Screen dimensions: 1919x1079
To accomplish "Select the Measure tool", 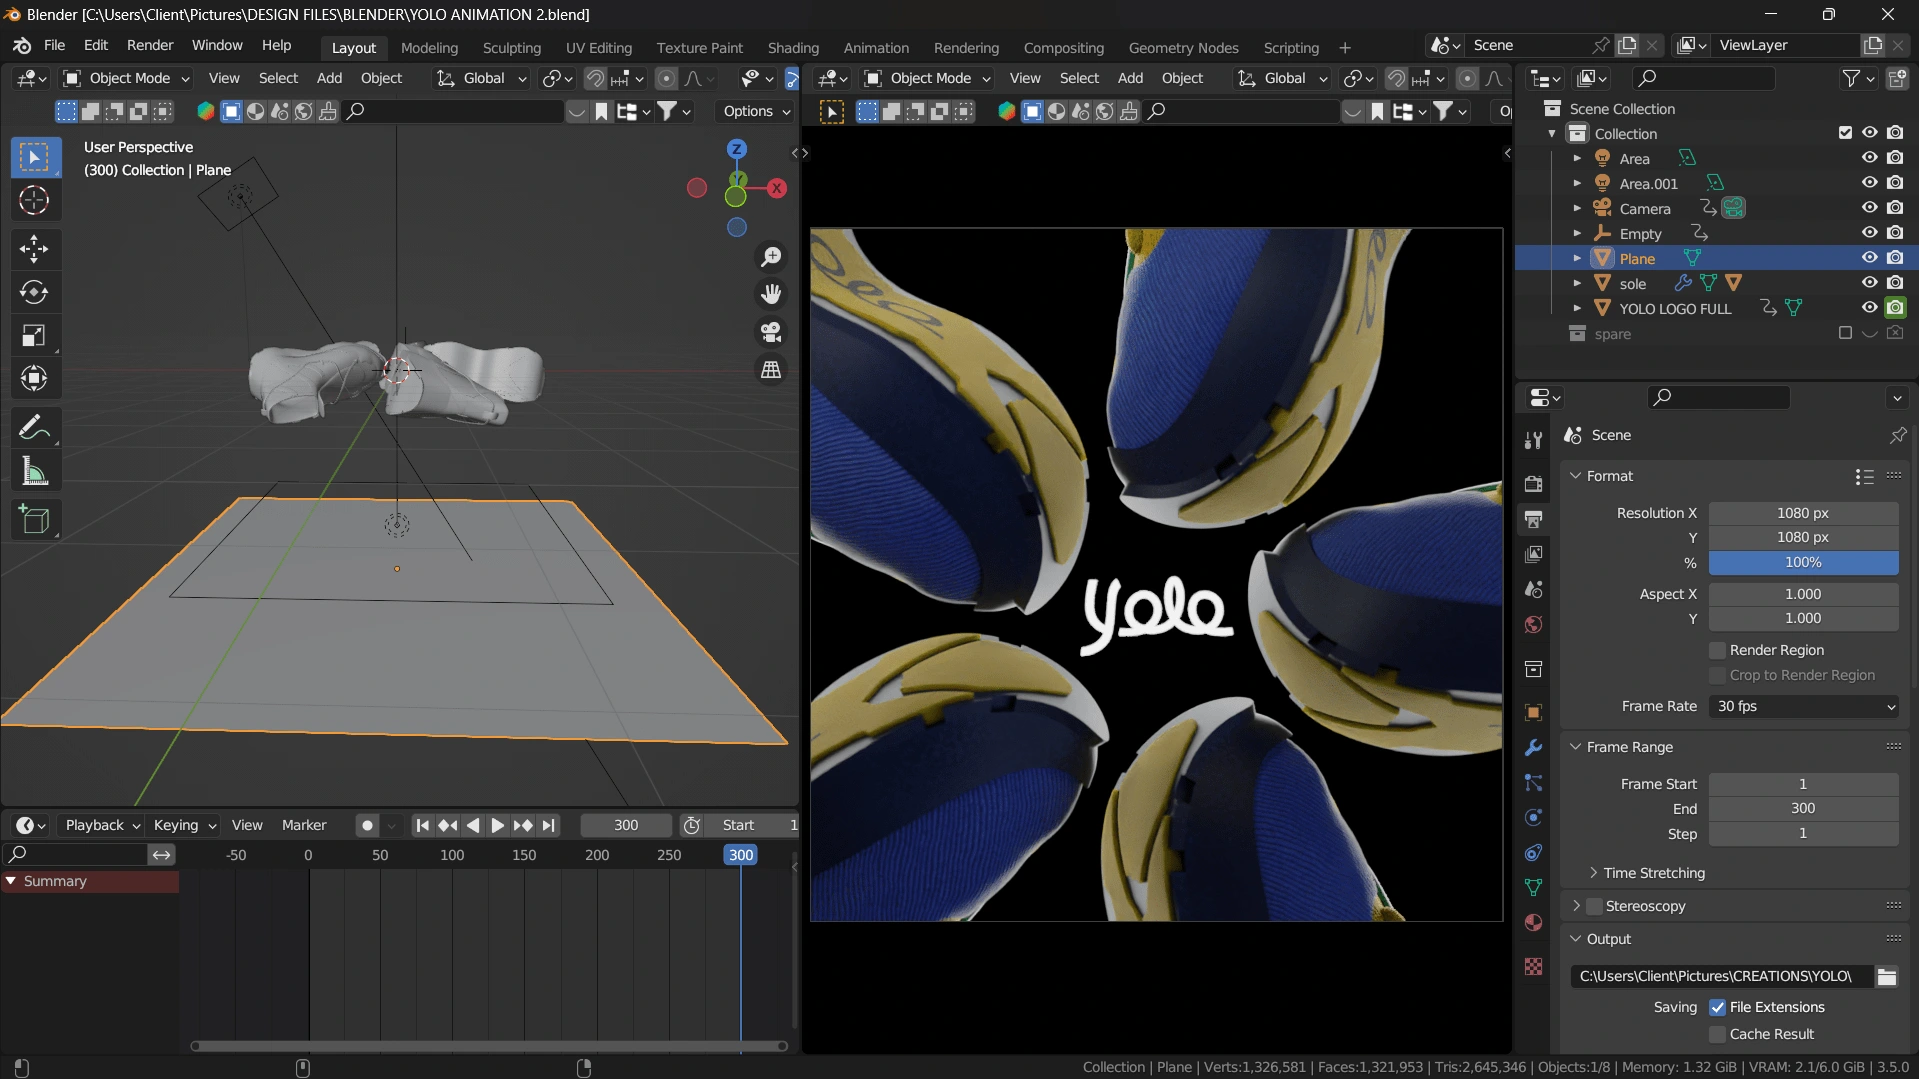I will [34, 472].
